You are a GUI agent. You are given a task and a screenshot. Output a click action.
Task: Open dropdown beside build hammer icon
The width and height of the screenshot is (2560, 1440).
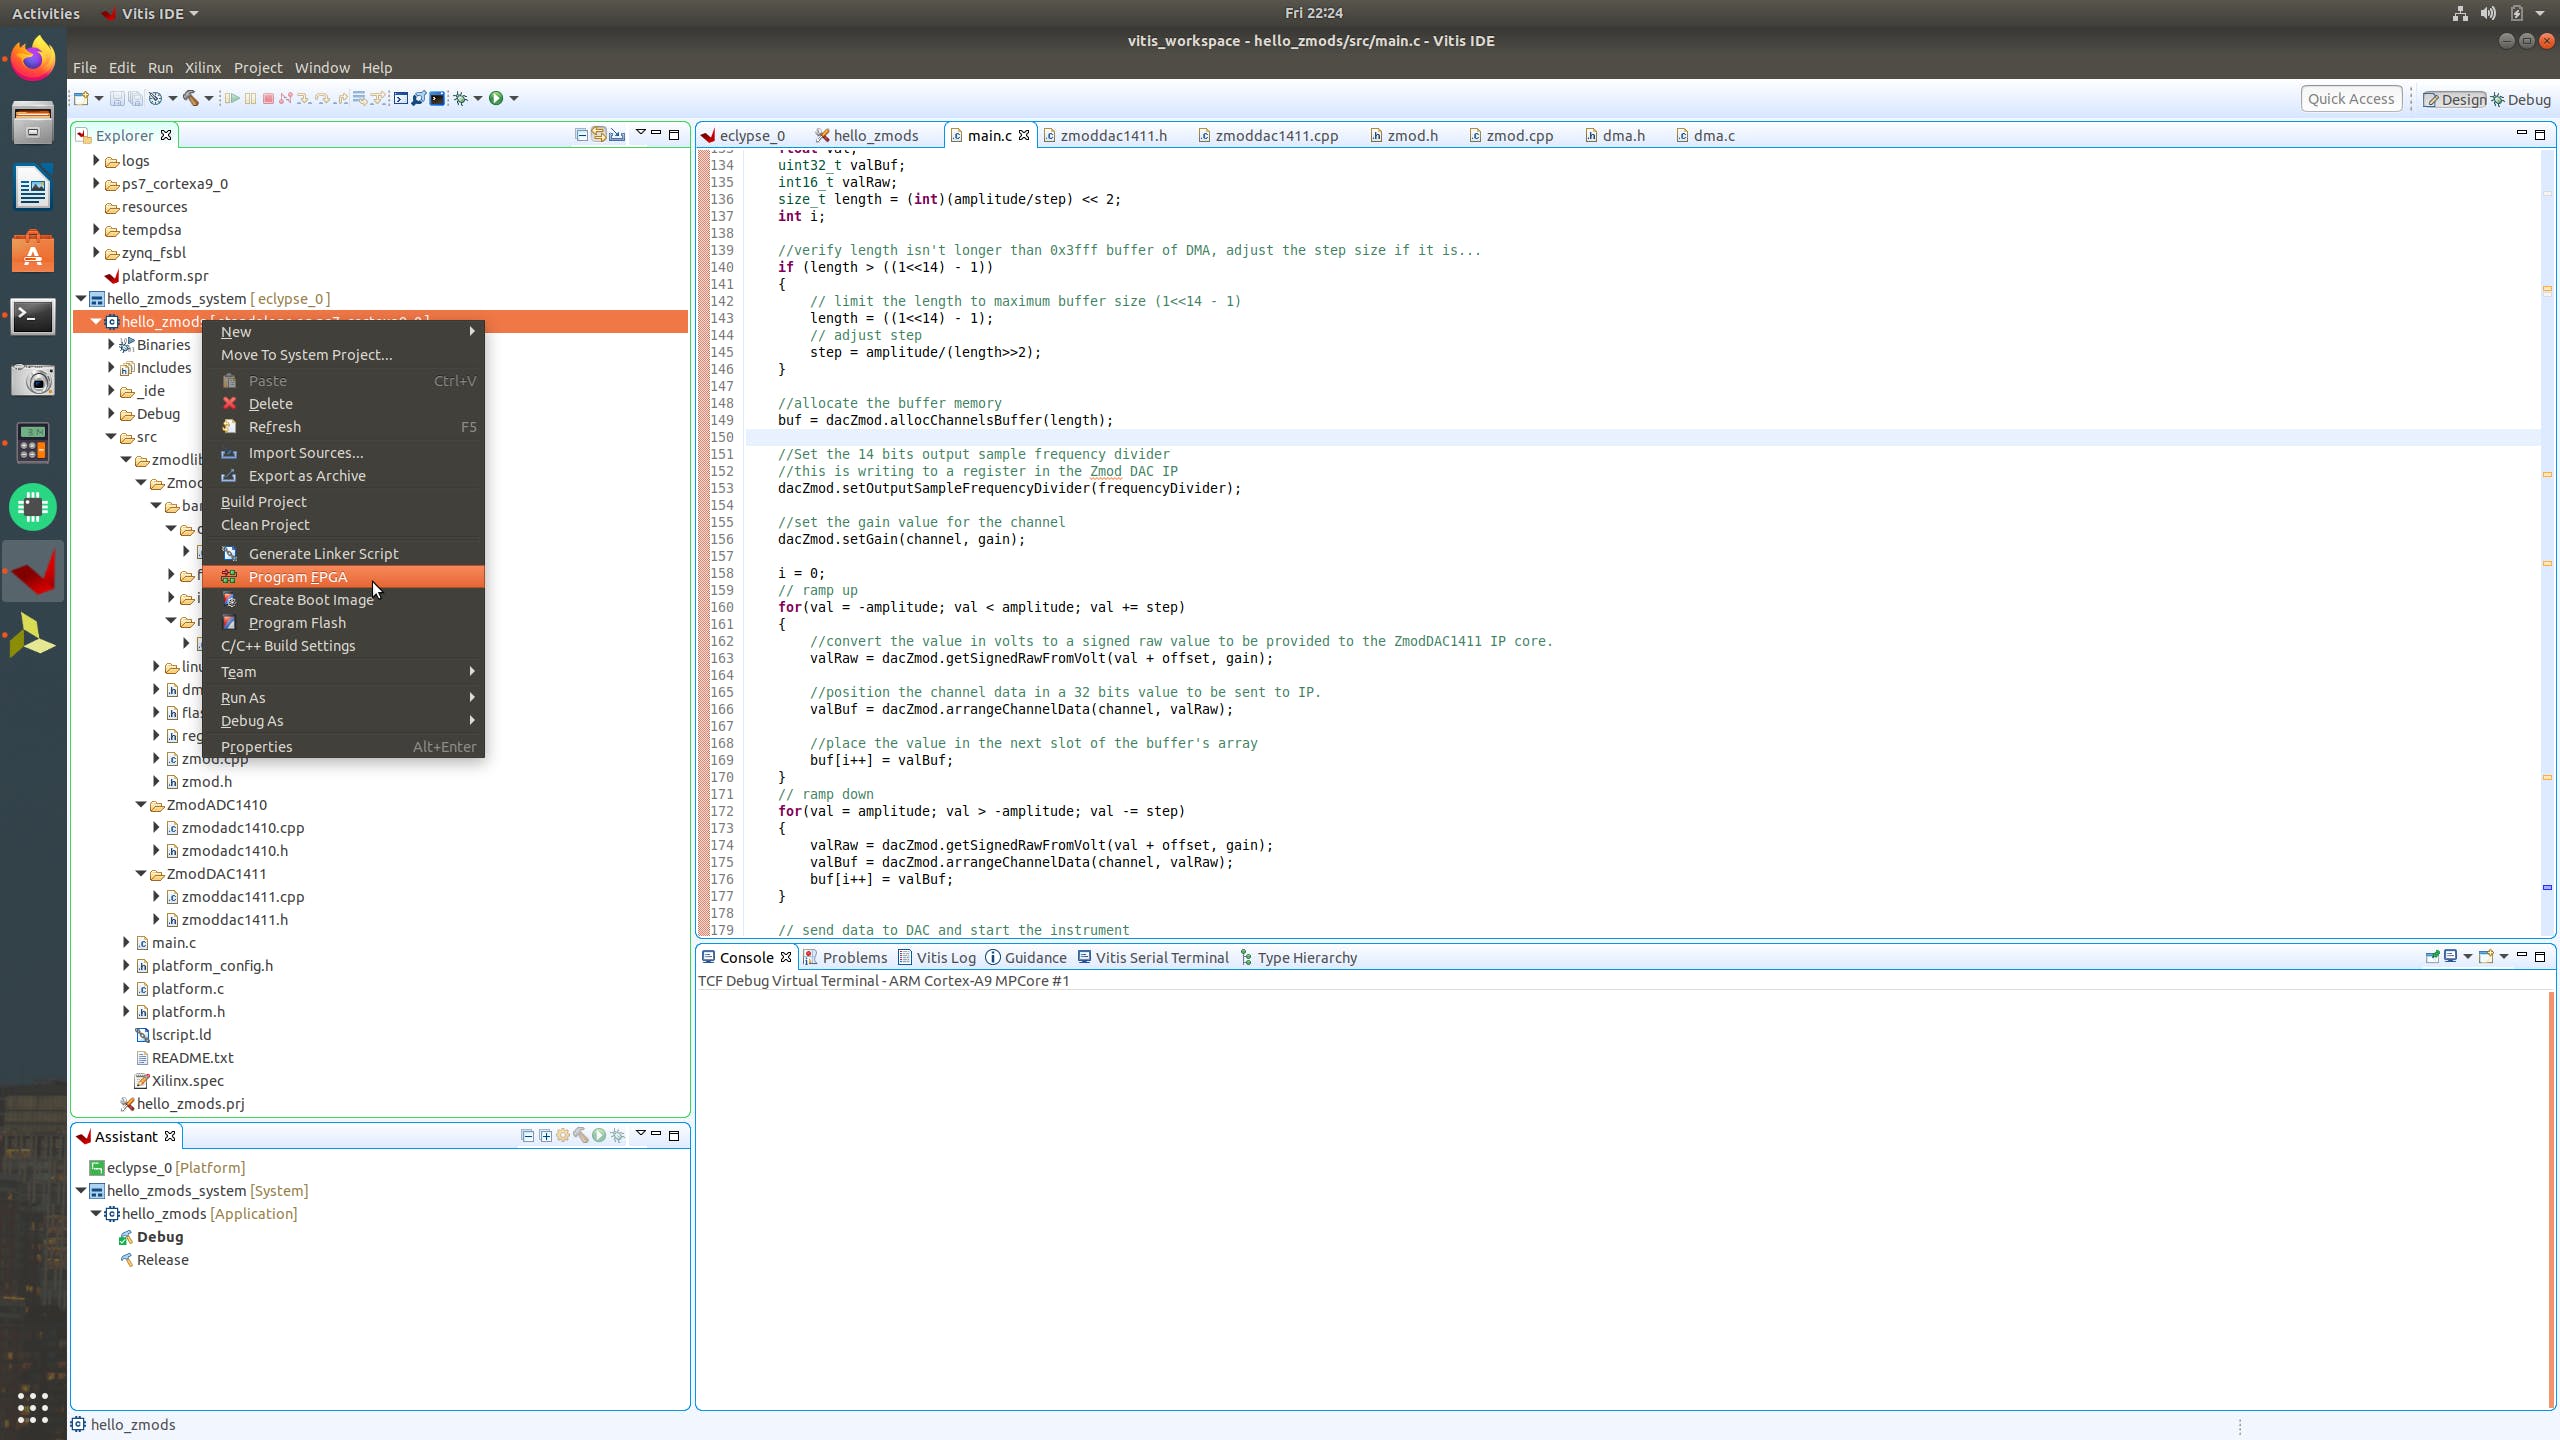click(x=209, y=98)
